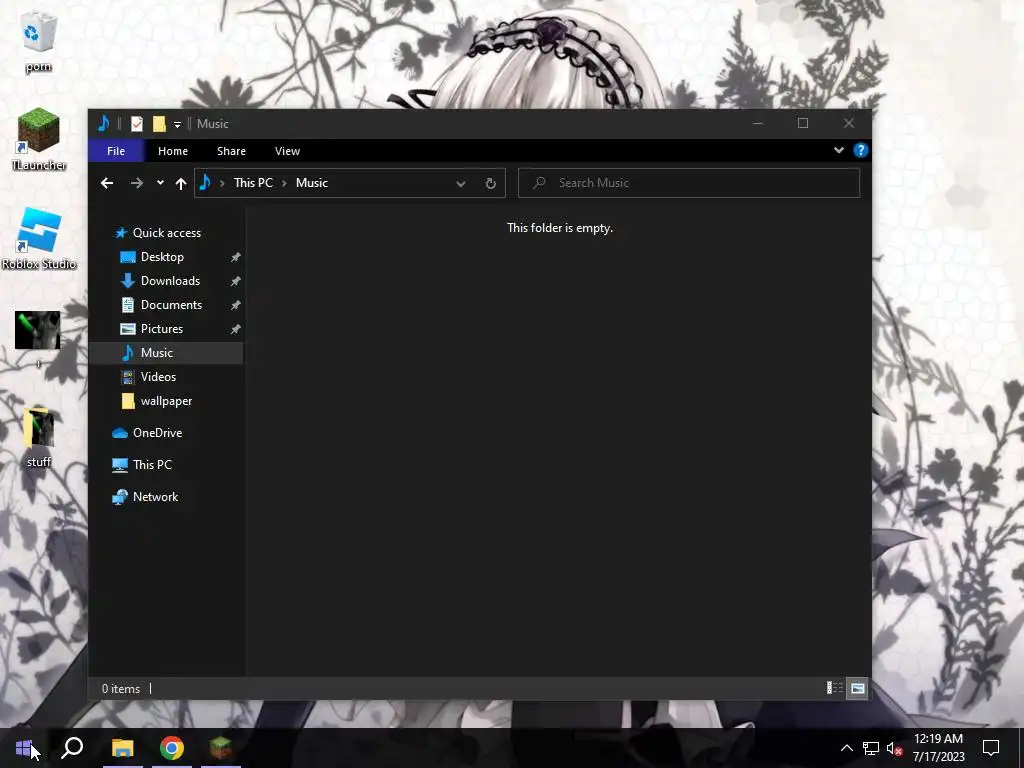Open the recent locations dropdown
Image resolution: width=1024 pixels, height=768 pixels.
[x=160, y=183]
